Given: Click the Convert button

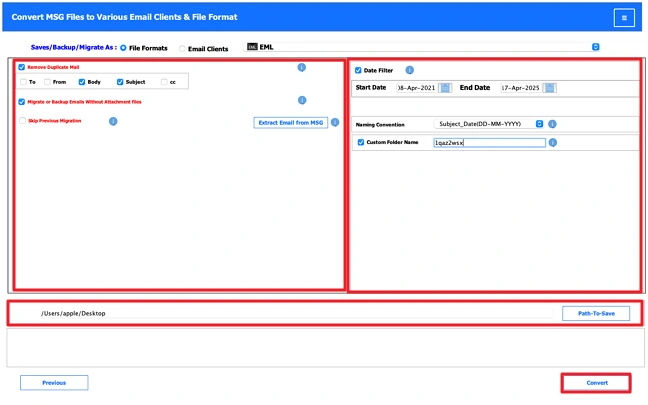Looking at the screenshot, I should click(x=595, y=383).
